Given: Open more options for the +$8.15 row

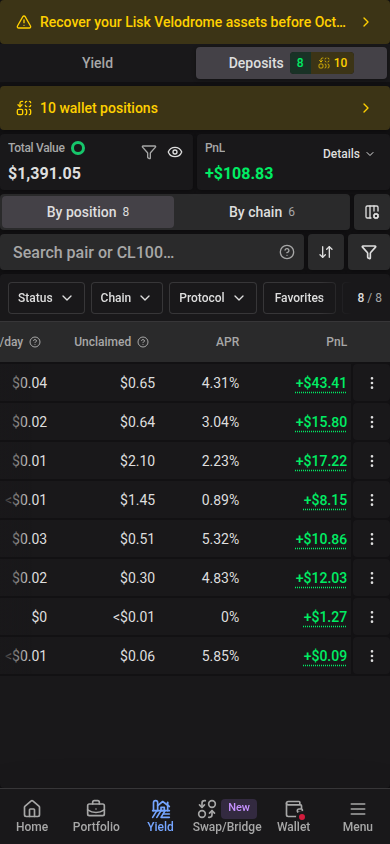Looking at the screenshot, I should click(x=371, y=500).
